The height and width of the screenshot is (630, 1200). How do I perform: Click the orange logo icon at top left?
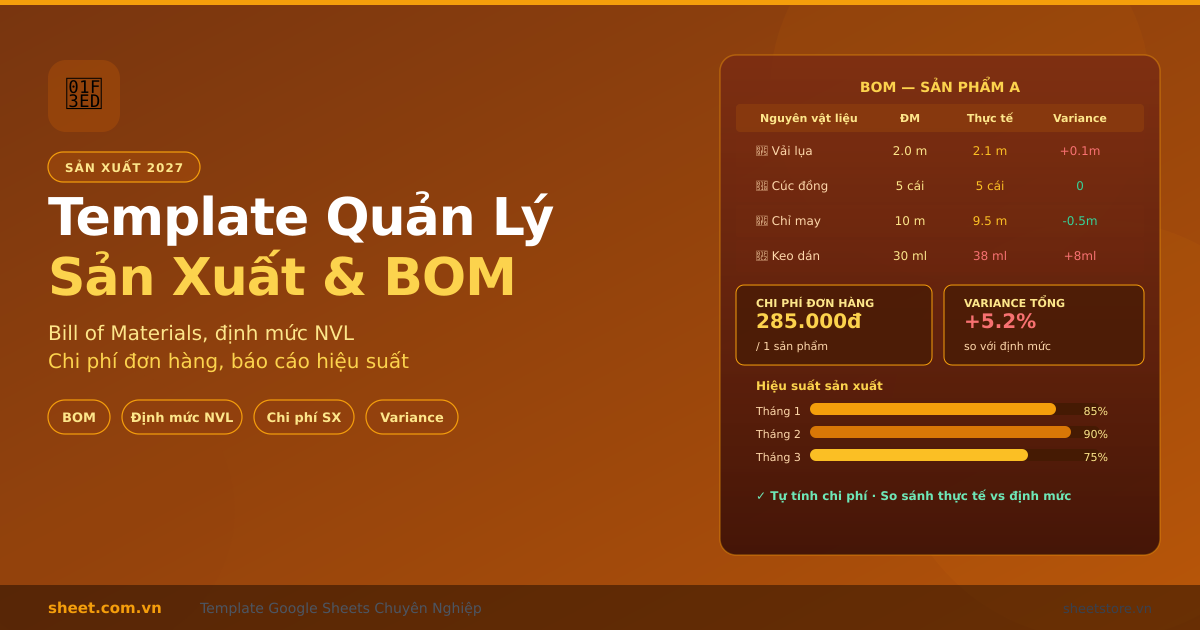[84, 95]
